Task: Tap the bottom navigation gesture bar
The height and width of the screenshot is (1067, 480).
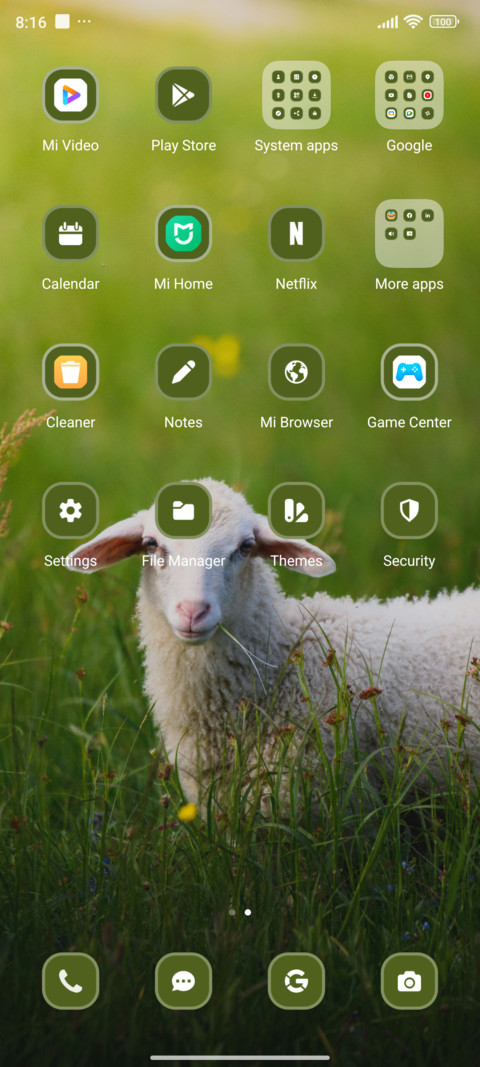Action: pyautogui.click(x=240, y=1057)
